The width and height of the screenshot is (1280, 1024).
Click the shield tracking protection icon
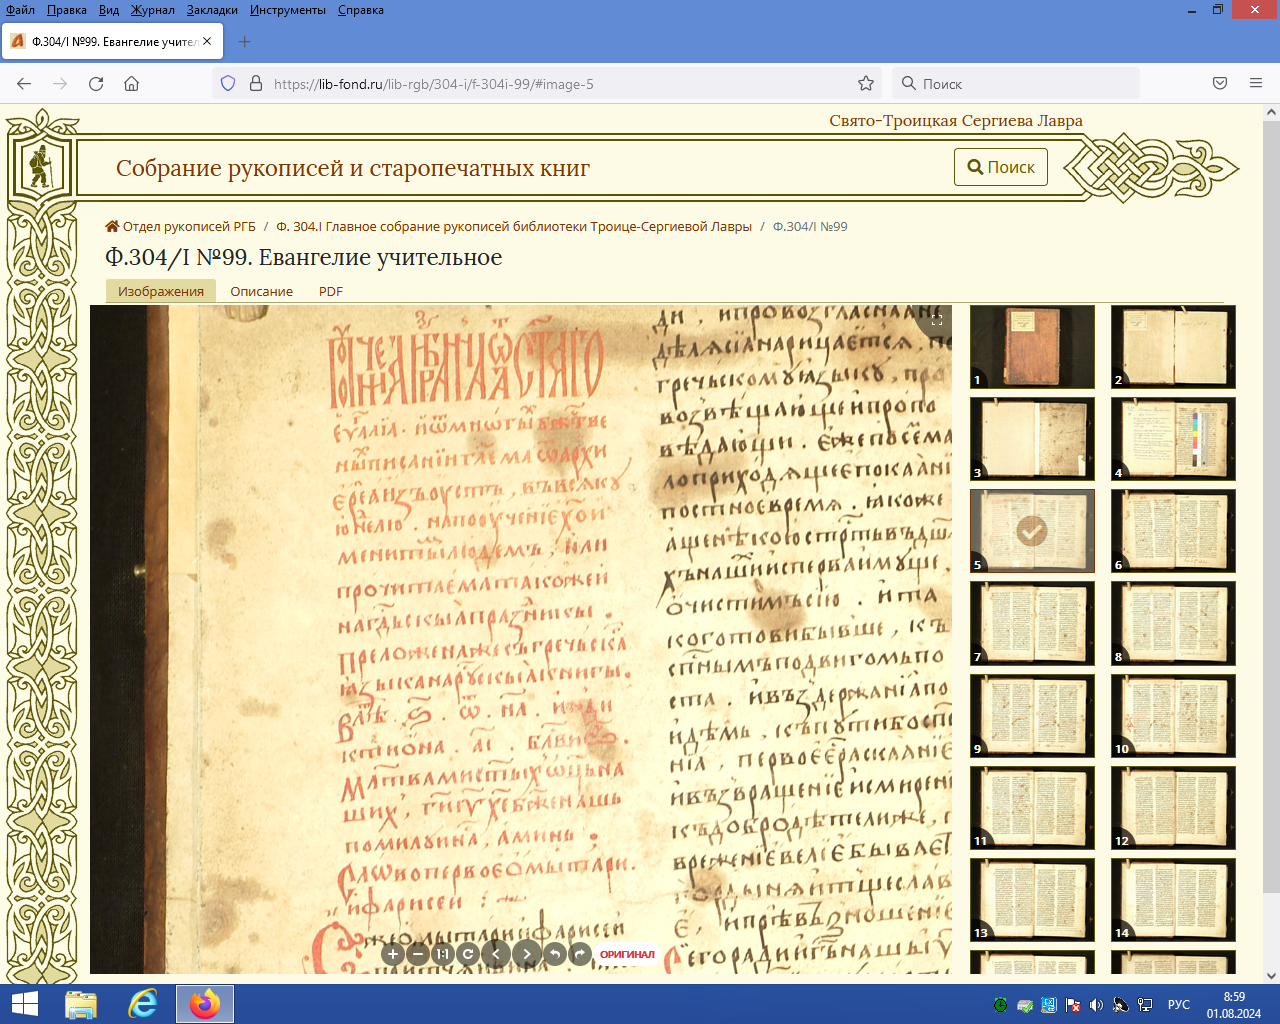pyautogui.click(x=228, y=84)
